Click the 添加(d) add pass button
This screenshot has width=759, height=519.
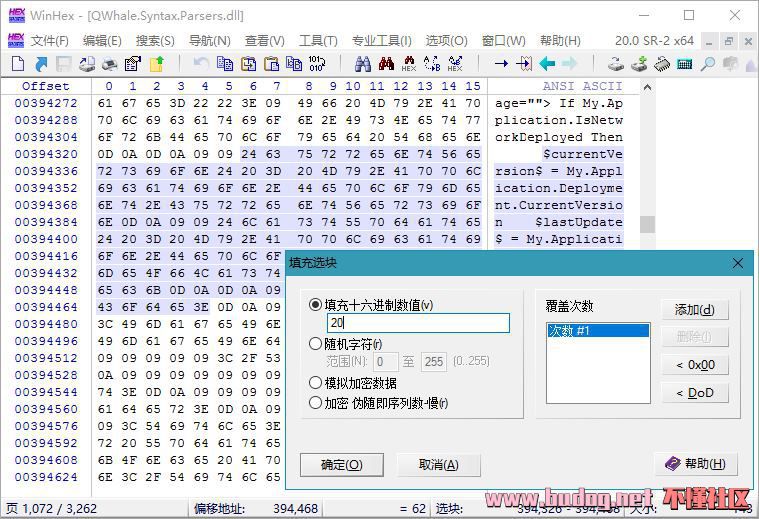tap(695, 309)
